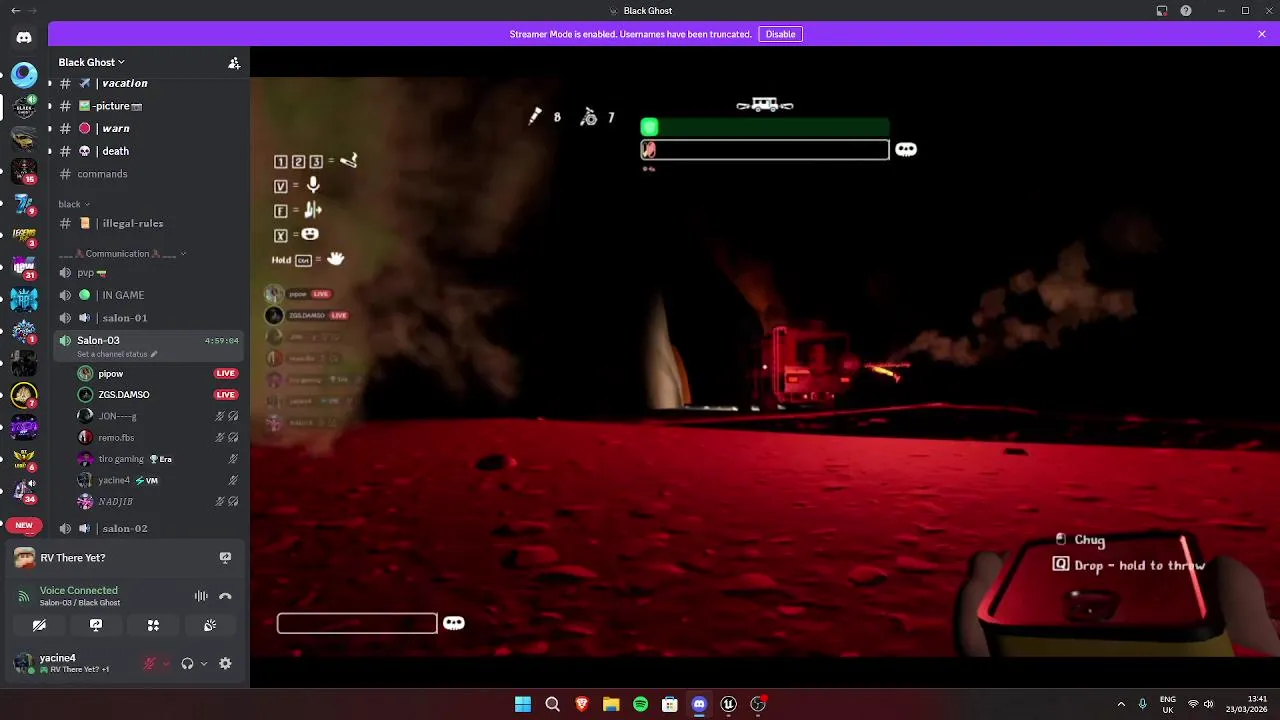Watch pipow's LIVE stream badge

226,374
